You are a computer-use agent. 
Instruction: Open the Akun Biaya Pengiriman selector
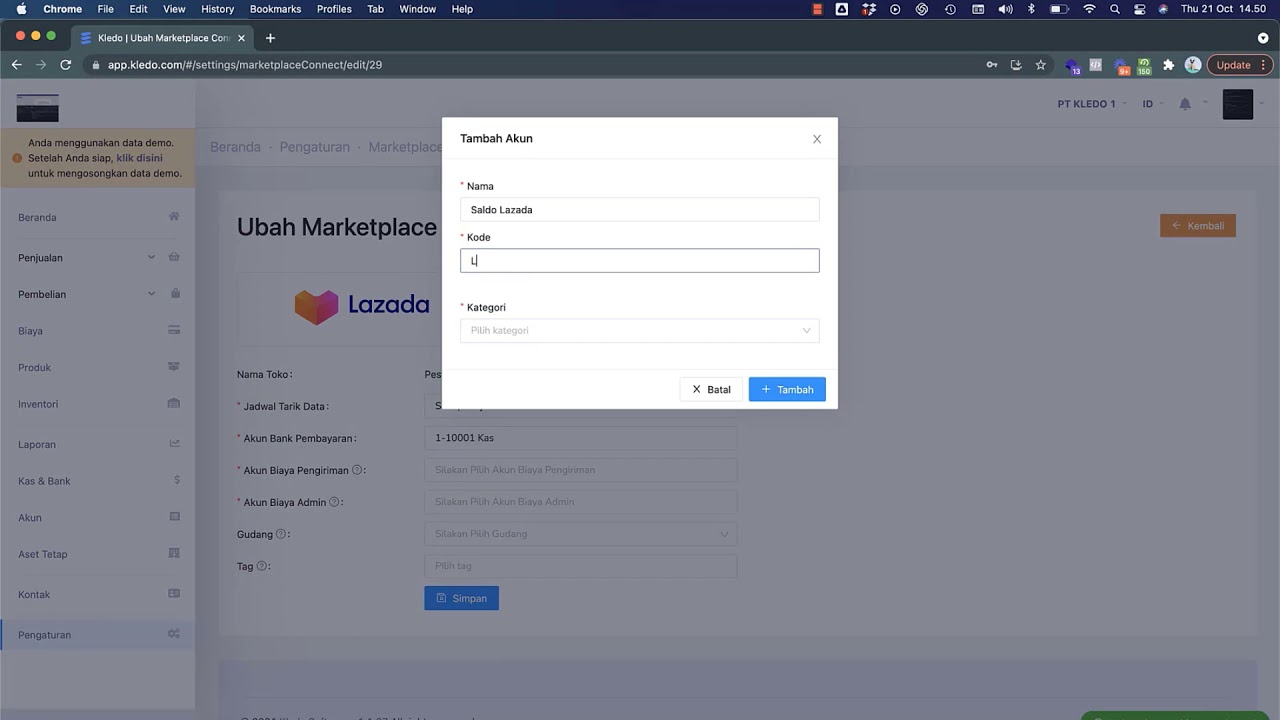pyautogui.click(x=580, y=470)
